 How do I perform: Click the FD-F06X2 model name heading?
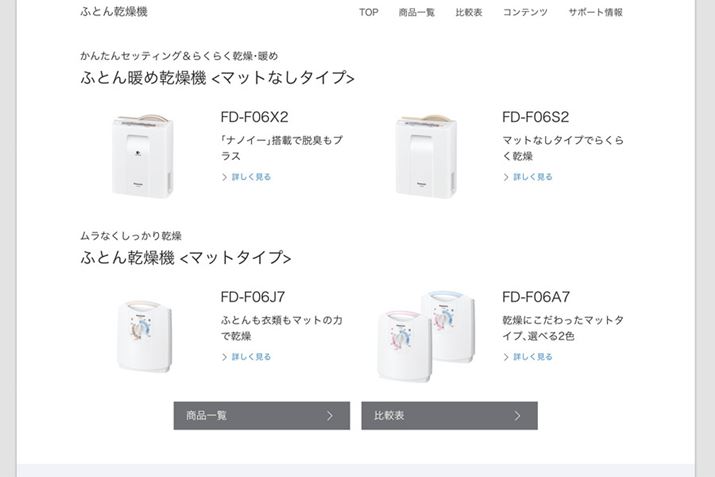(x=254, y=117)
